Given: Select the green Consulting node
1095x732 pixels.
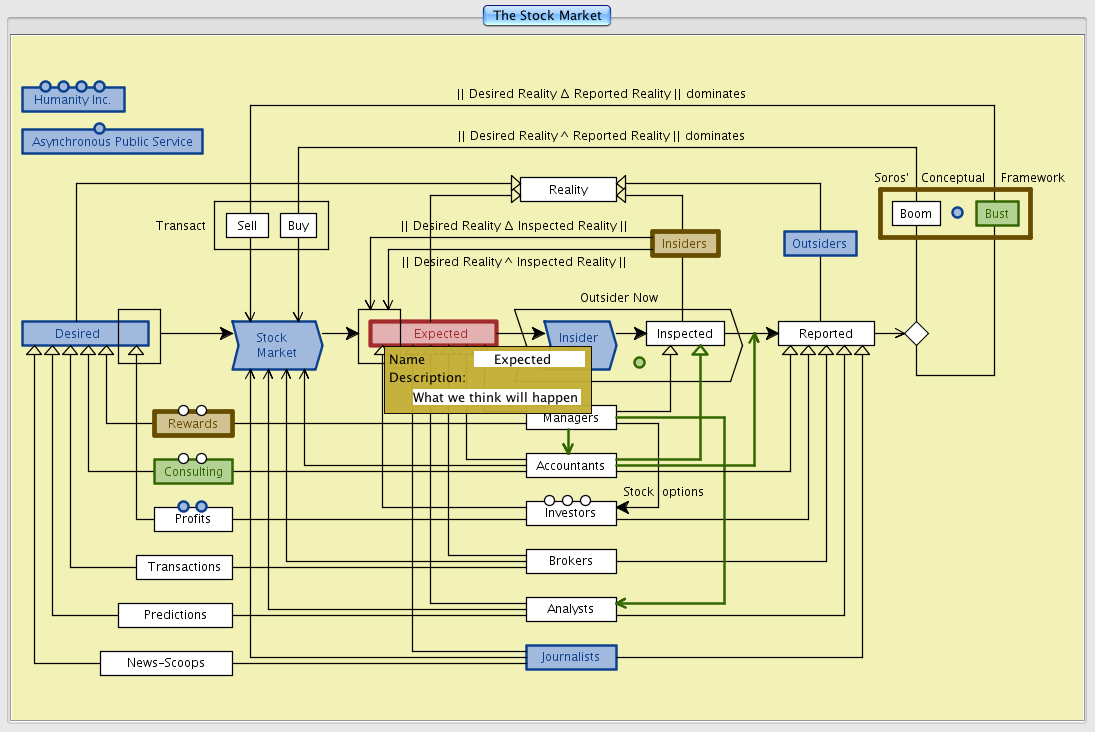Looking at the screenshot, I should 193,471.
